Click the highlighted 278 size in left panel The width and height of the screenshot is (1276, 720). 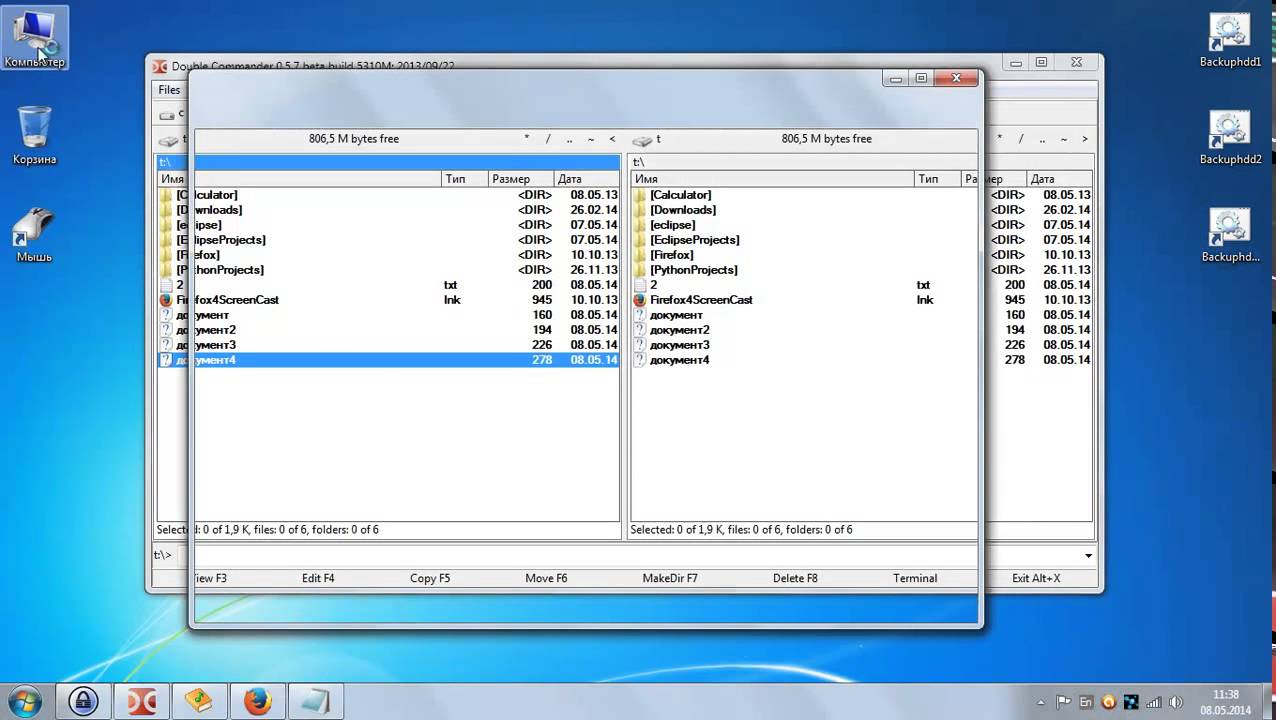[542, 360]
